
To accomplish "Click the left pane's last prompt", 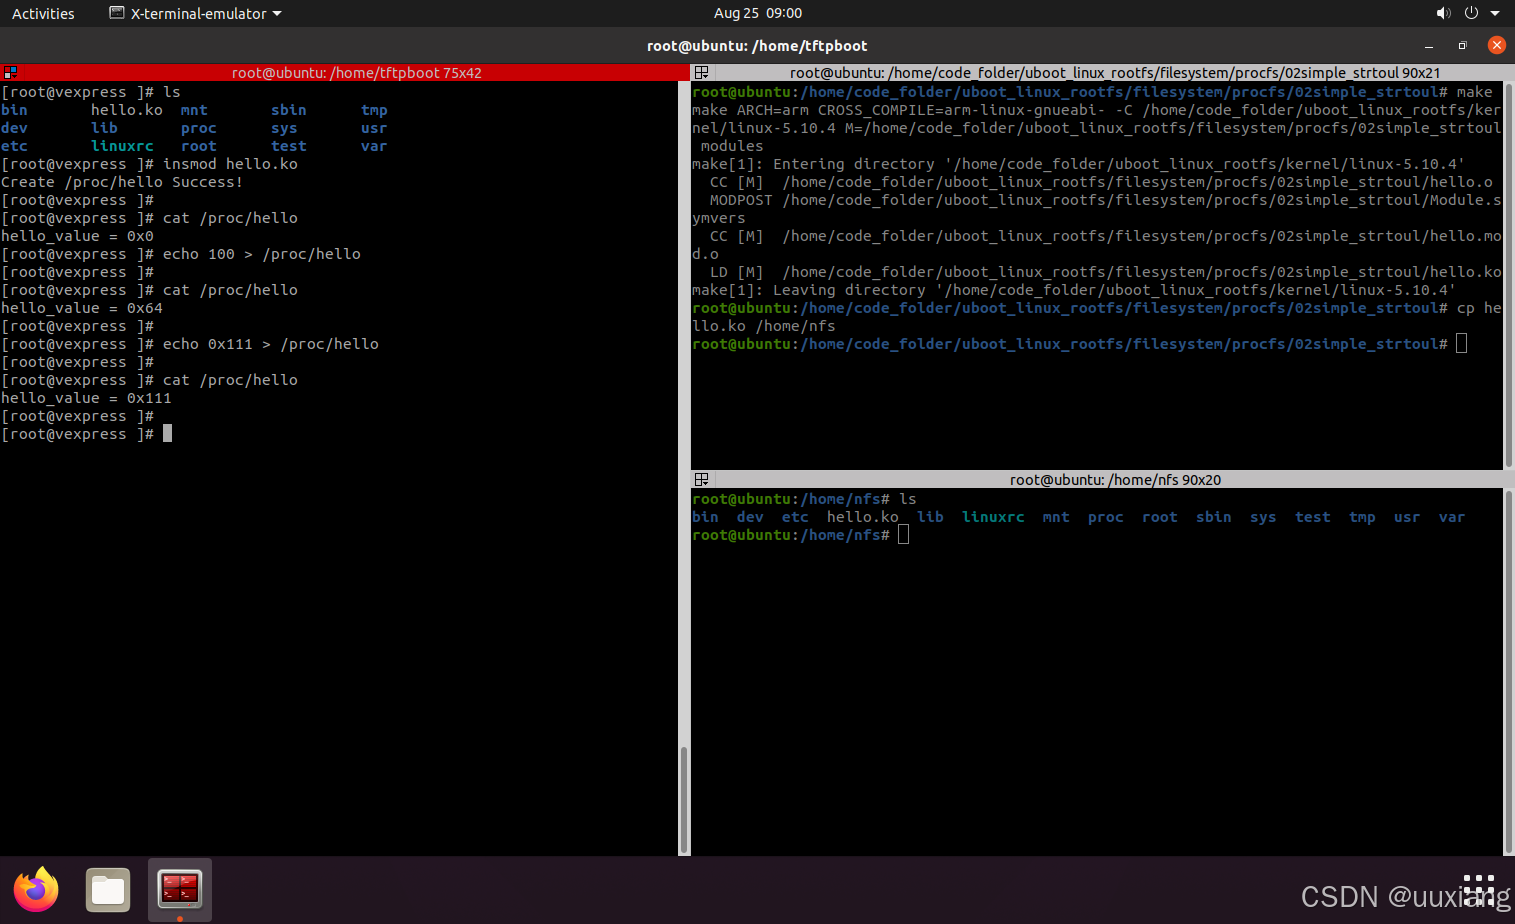I will click(86, 434).
